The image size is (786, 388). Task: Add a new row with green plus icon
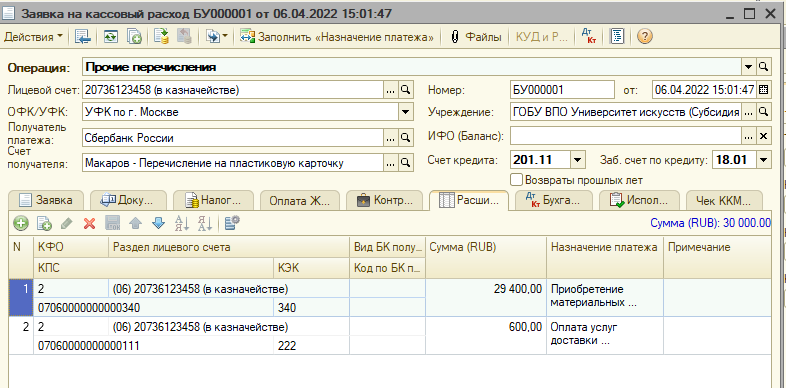click(x=21, y=224)
